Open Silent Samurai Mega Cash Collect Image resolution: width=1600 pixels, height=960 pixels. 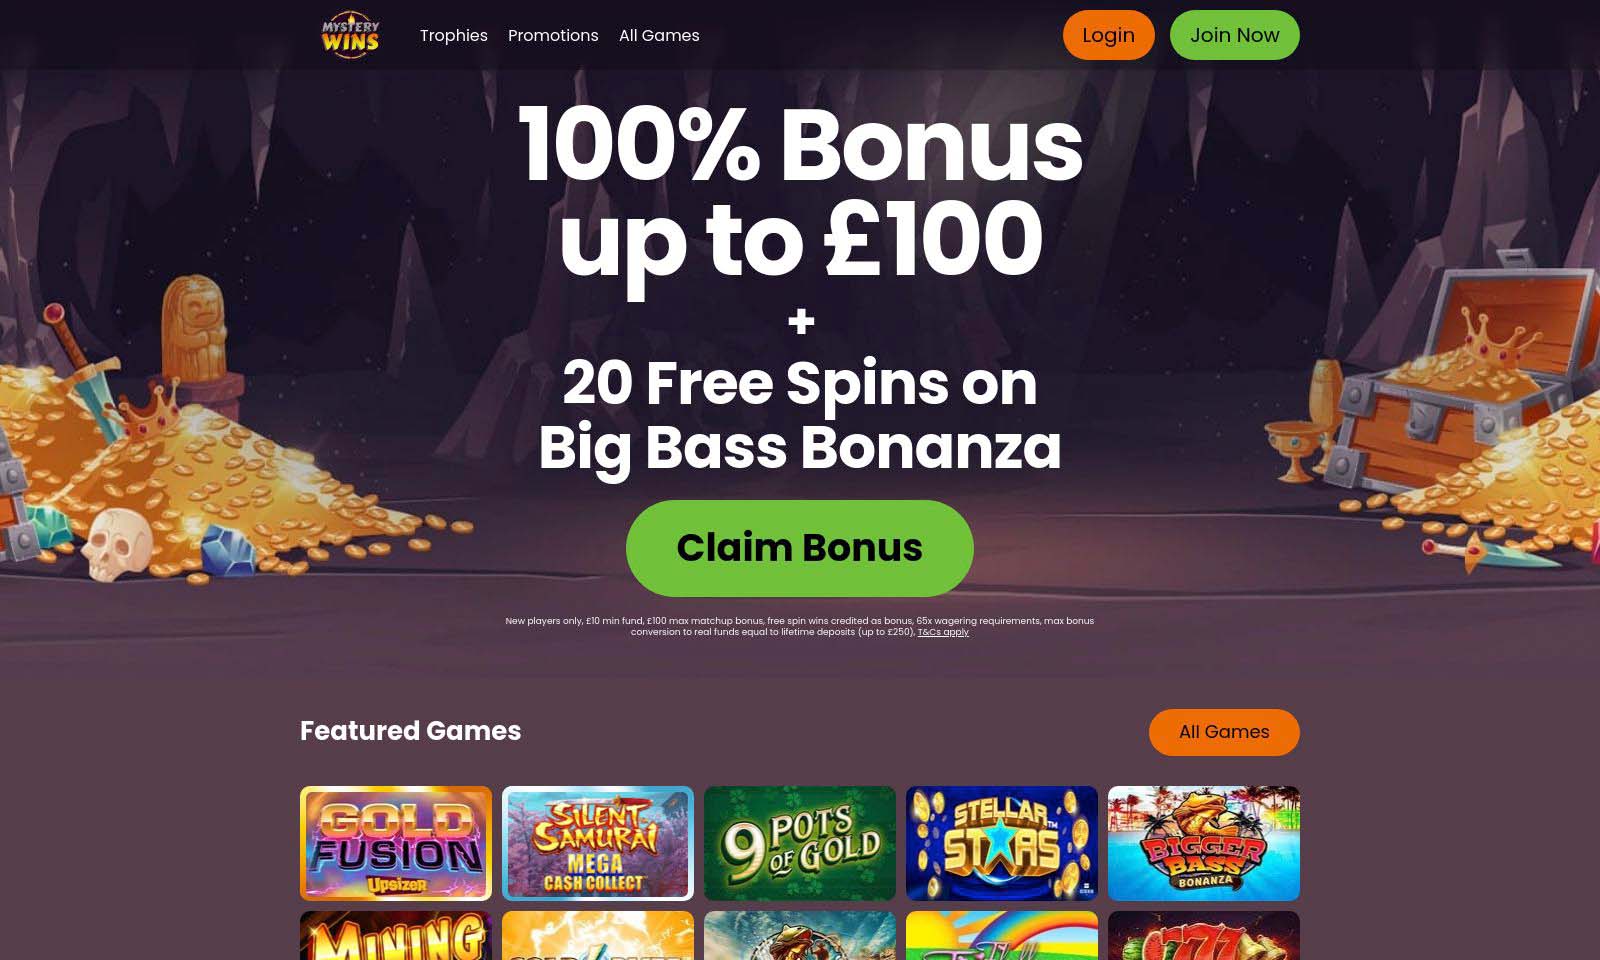[598, 843]
